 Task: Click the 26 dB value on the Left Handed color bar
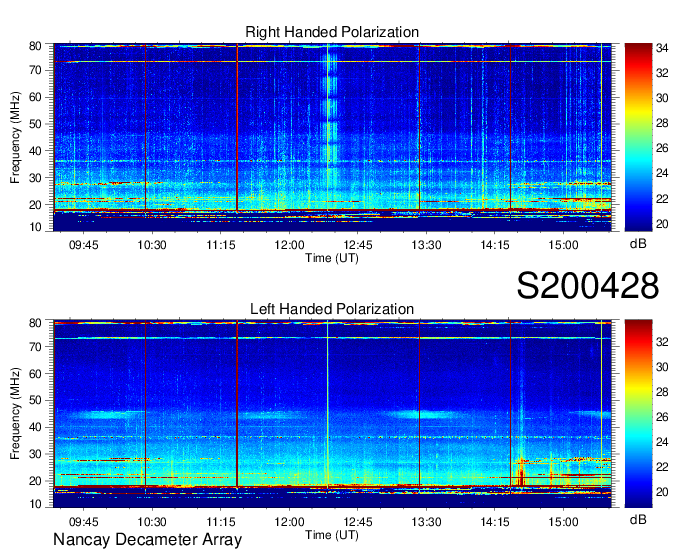click(x=662, y=417)
